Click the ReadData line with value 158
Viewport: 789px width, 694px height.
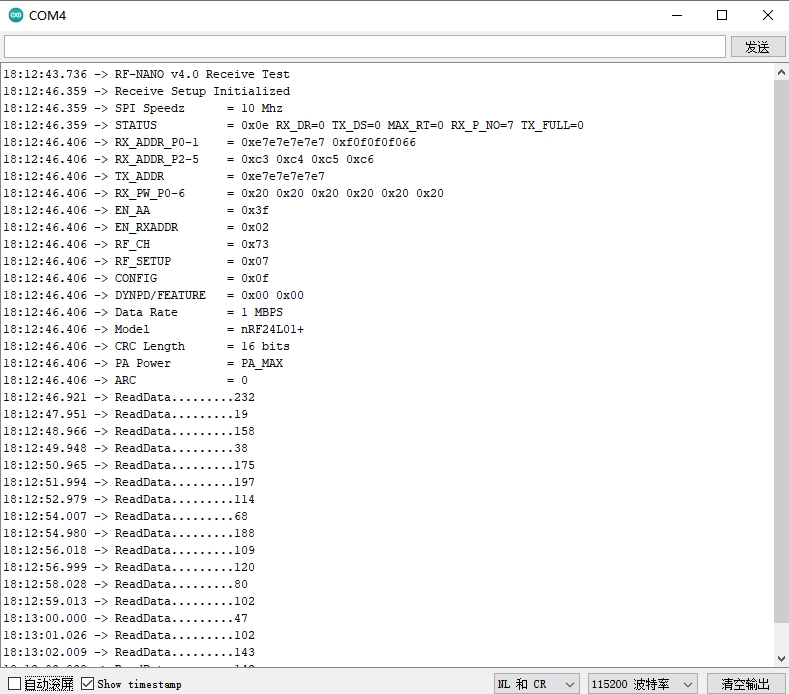(129, 432)
